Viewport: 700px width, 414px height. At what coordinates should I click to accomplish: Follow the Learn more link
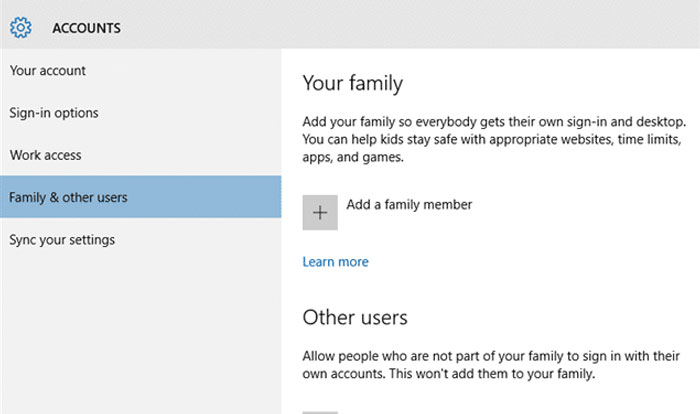point(335,262)
